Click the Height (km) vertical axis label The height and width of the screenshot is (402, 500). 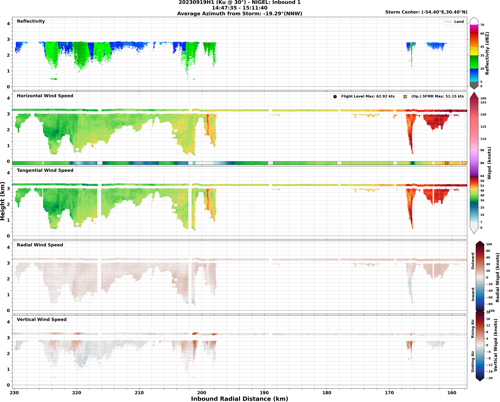tap(3, 201)
